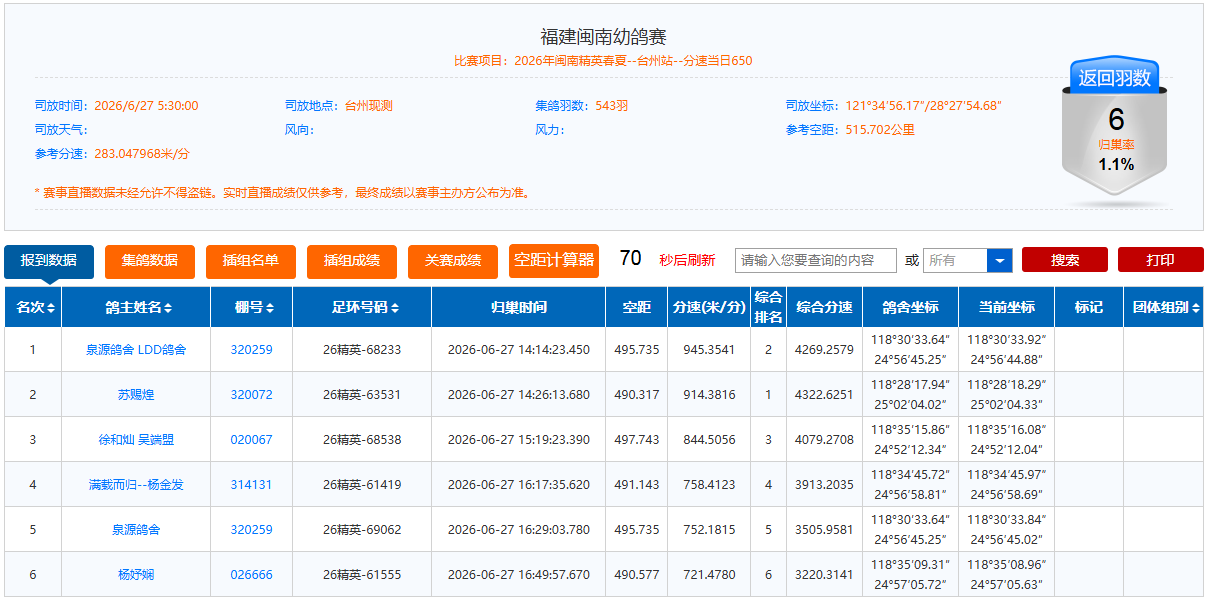Expand the 所有 filter dropdown

(968, 260)
